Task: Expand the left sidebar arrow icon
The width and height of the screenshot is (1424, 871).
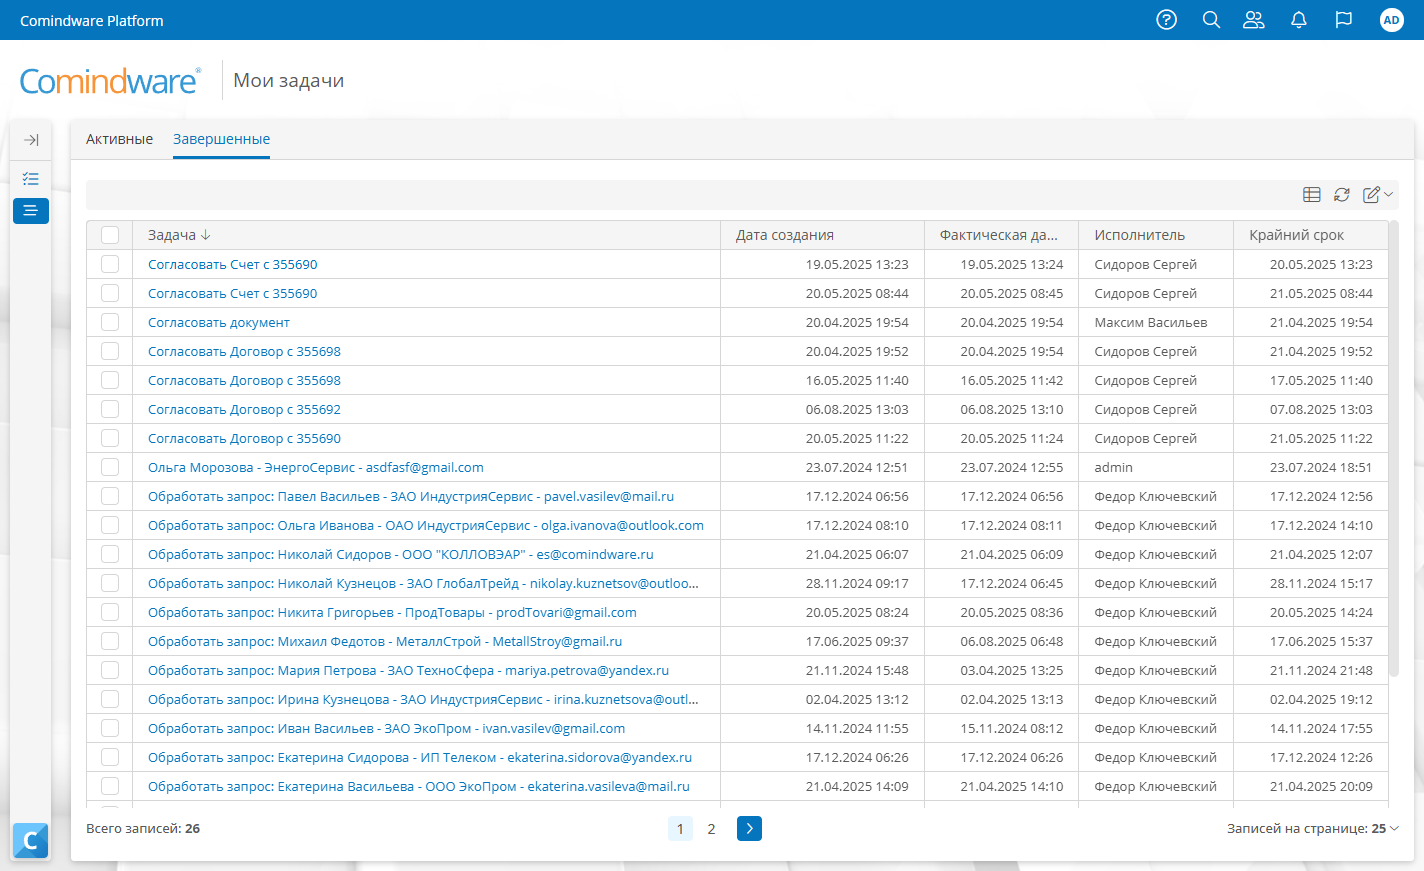Action: coord(31,140)
